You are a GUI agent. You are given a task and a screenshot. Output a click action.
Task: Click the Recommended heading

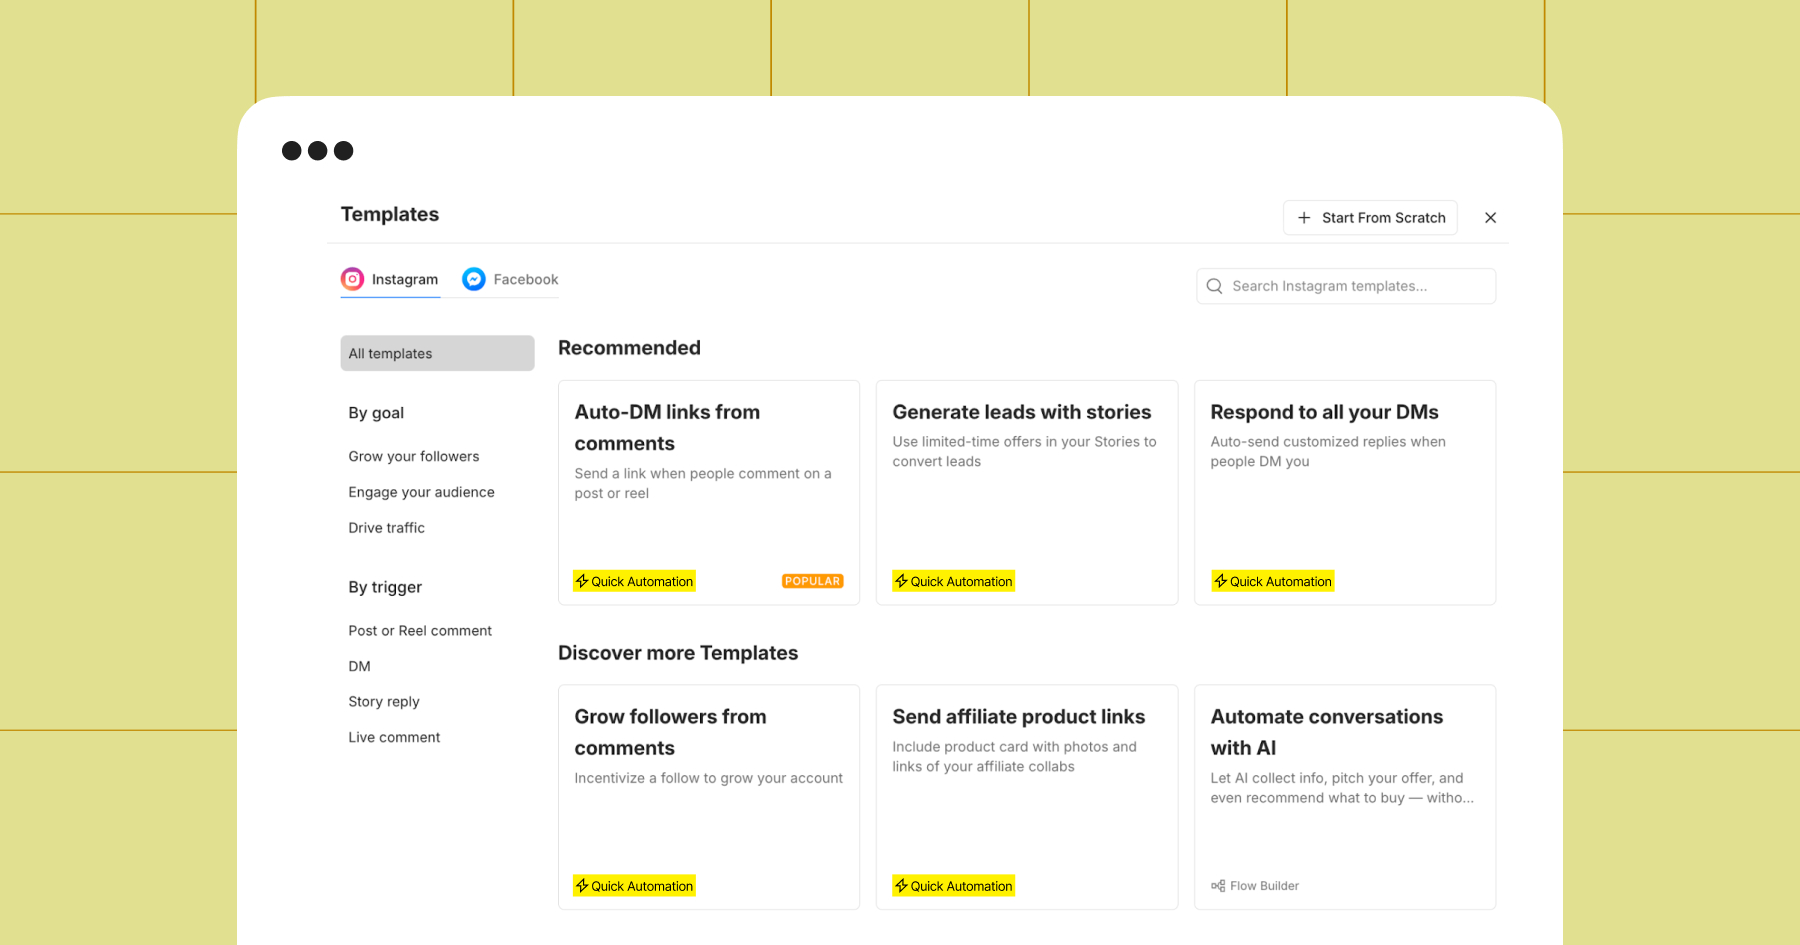pyautogui.click(x=629, y=348)
